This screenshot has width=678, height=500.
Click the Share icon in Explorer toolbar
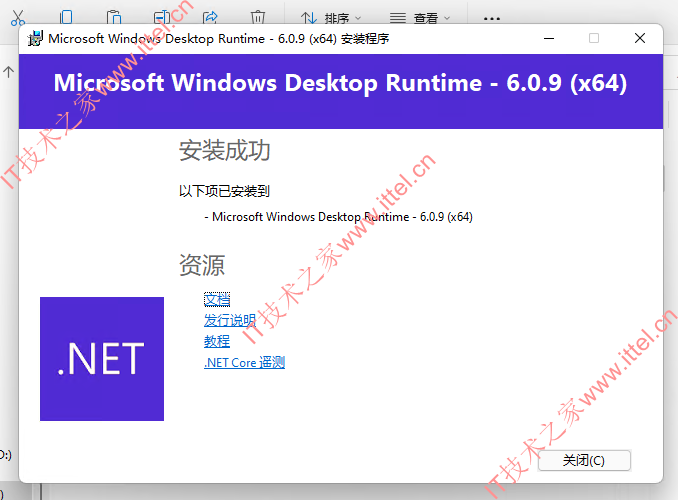click(x=210, y=17)
